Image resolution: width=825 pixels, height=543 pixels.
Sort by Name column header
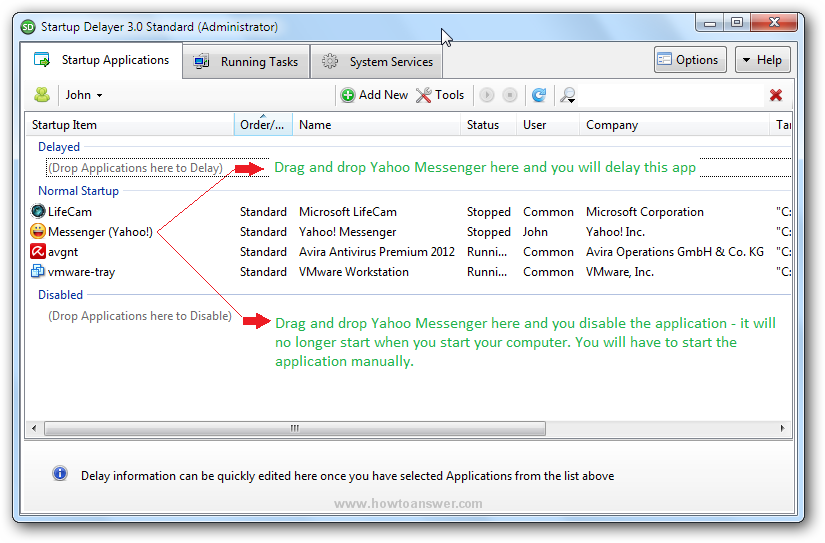pyautogui.click(x=376, y=125)
